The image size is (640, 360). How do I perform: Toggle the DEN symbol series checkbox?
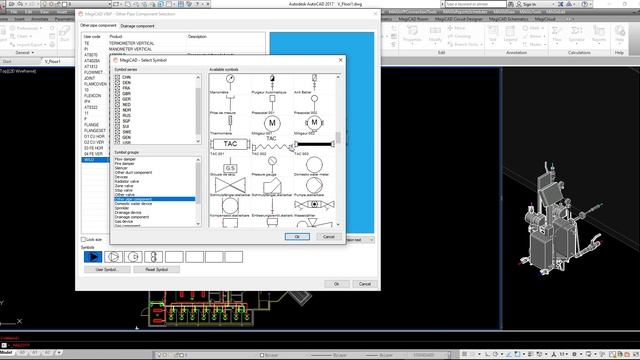pyautogui.click(x=117, y=82)
